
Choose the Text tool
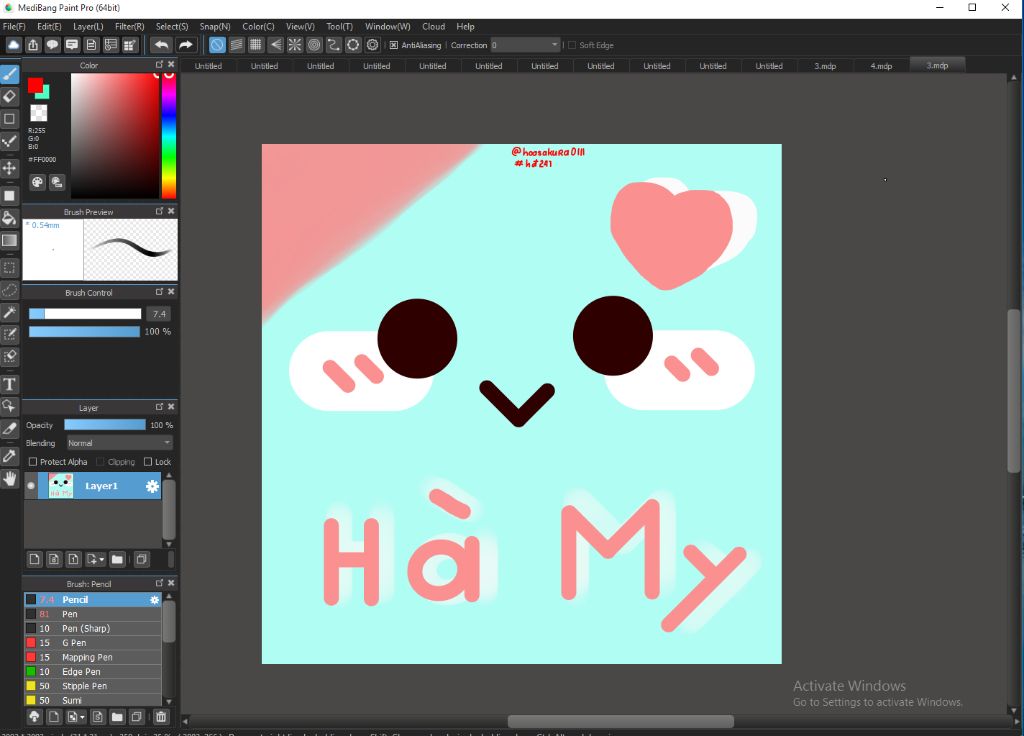coord(10,384)
